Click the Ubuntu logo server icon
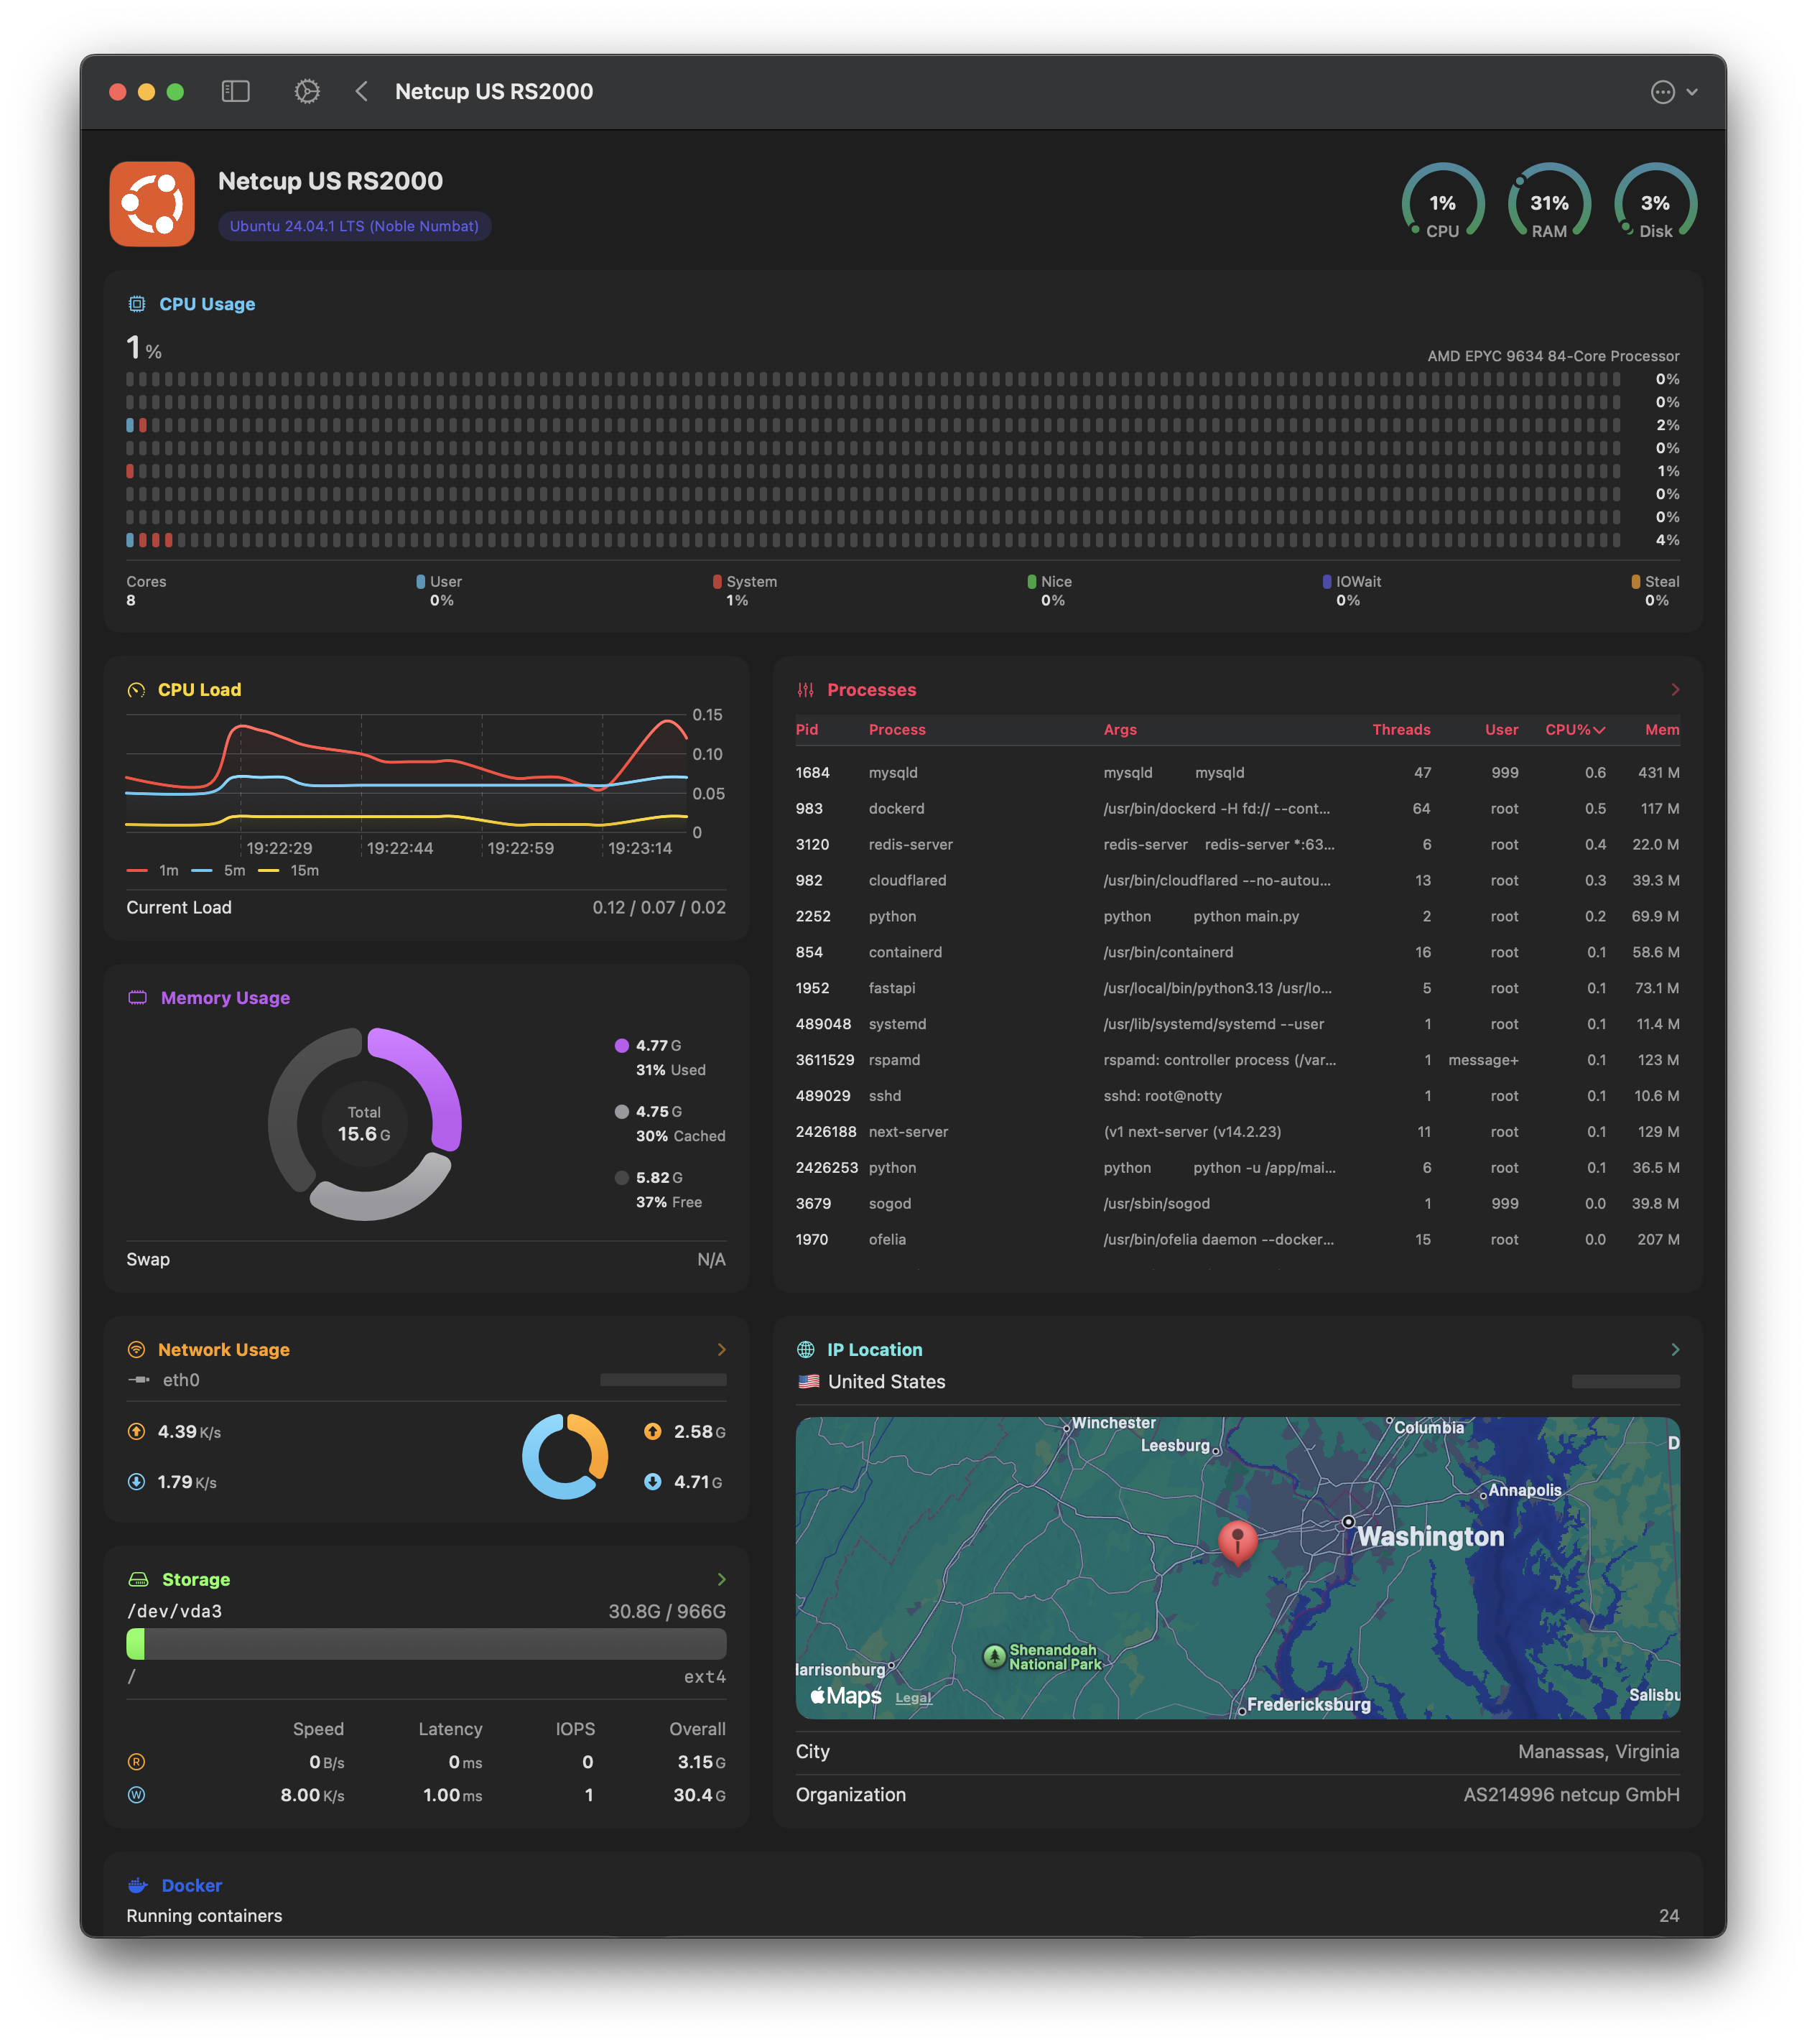 152,204
